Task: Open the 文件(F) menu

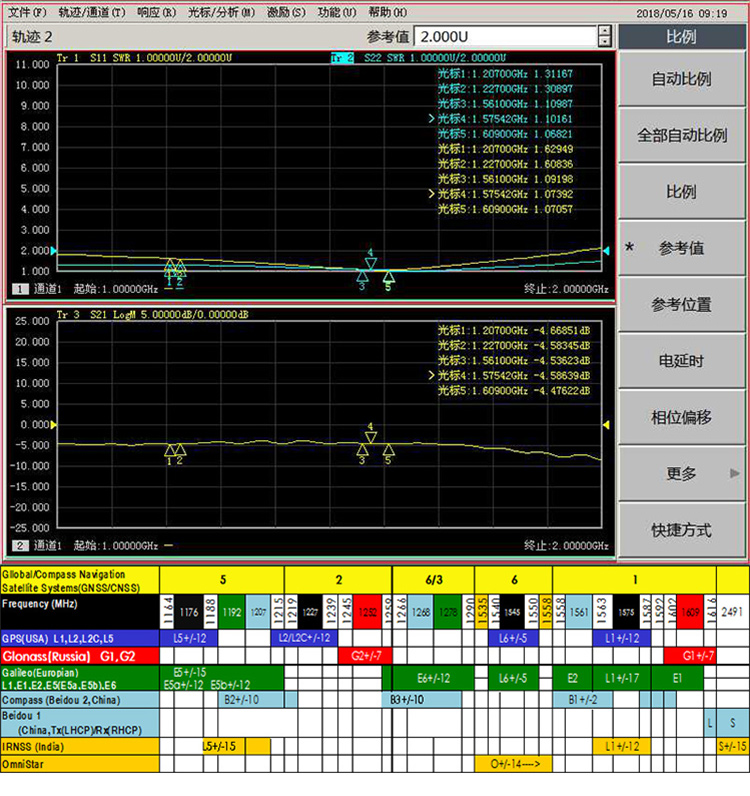Action: (x=27, y=12)
